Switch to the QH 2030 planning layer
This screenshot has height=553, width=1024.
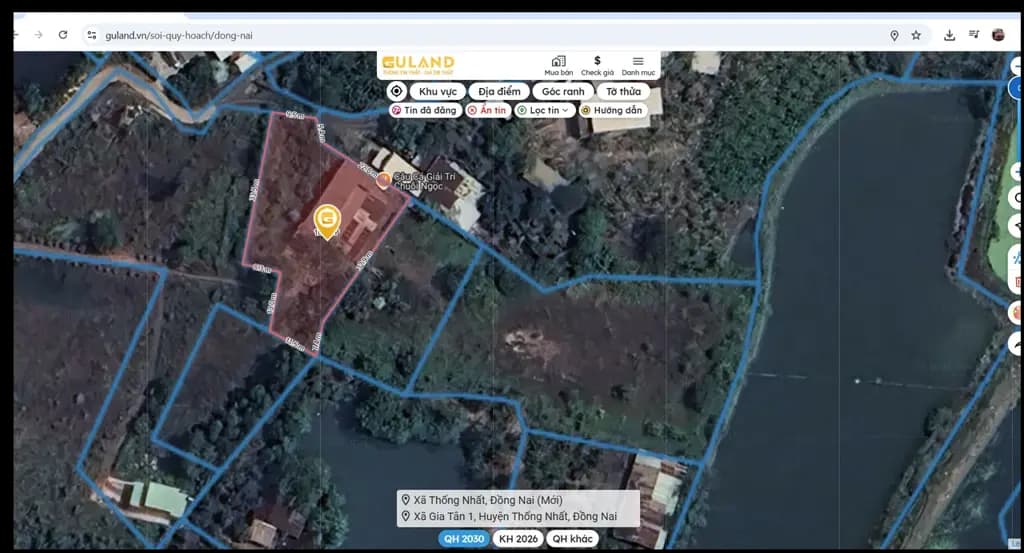point(464,539)
